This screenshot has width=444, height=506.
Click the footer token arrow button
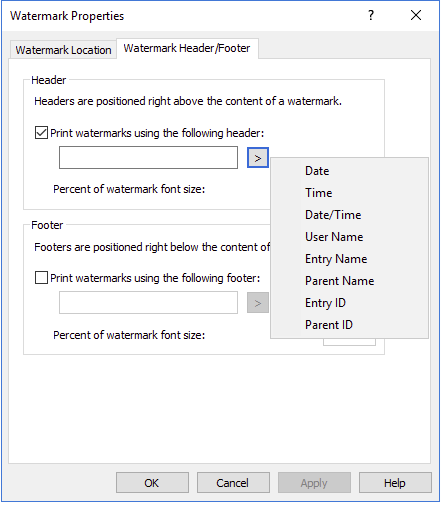258,303
